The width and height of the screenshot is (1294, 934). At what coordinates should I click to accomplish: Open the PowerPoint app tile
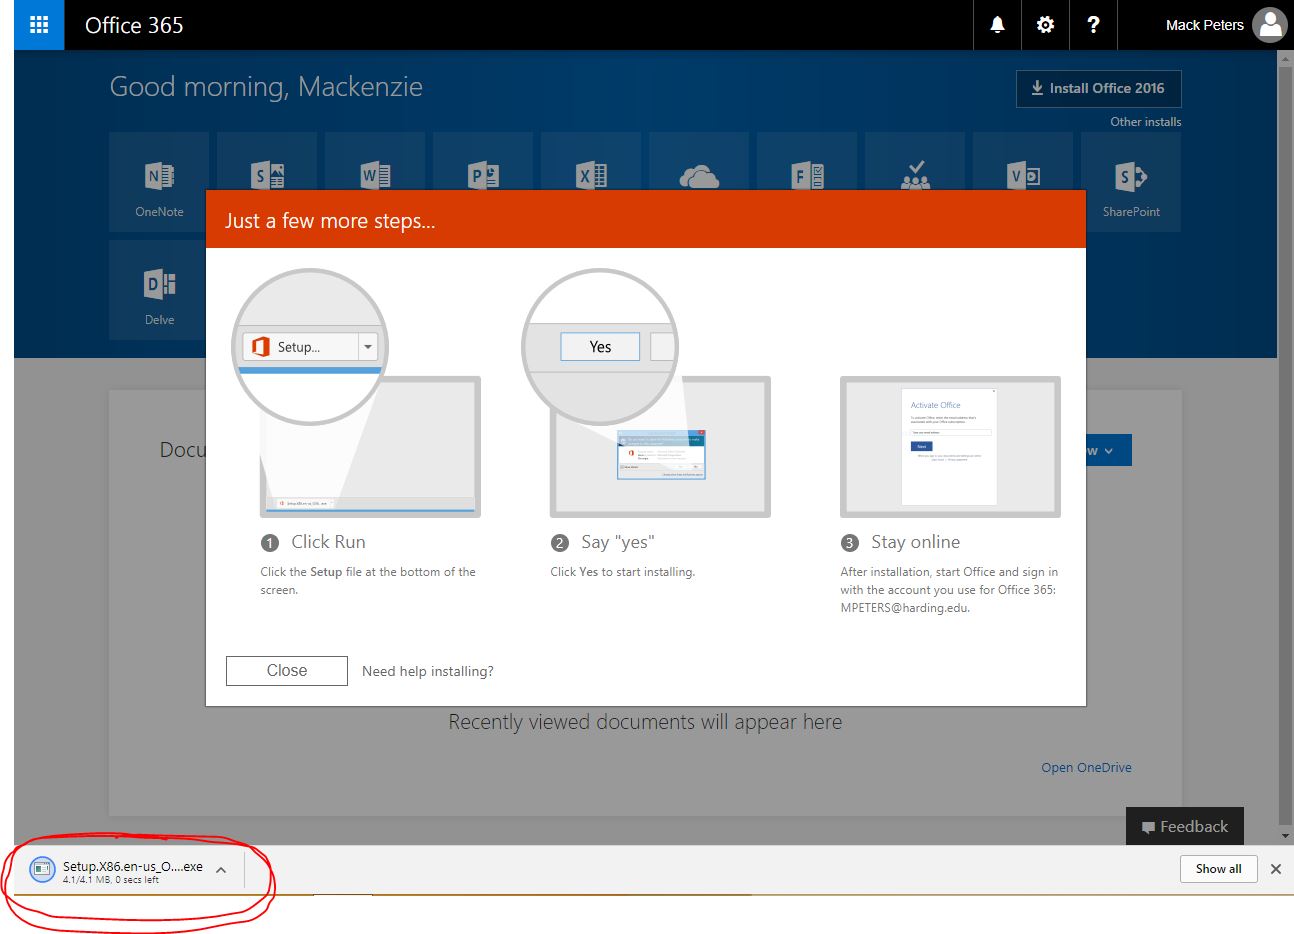tap(483, 175)
